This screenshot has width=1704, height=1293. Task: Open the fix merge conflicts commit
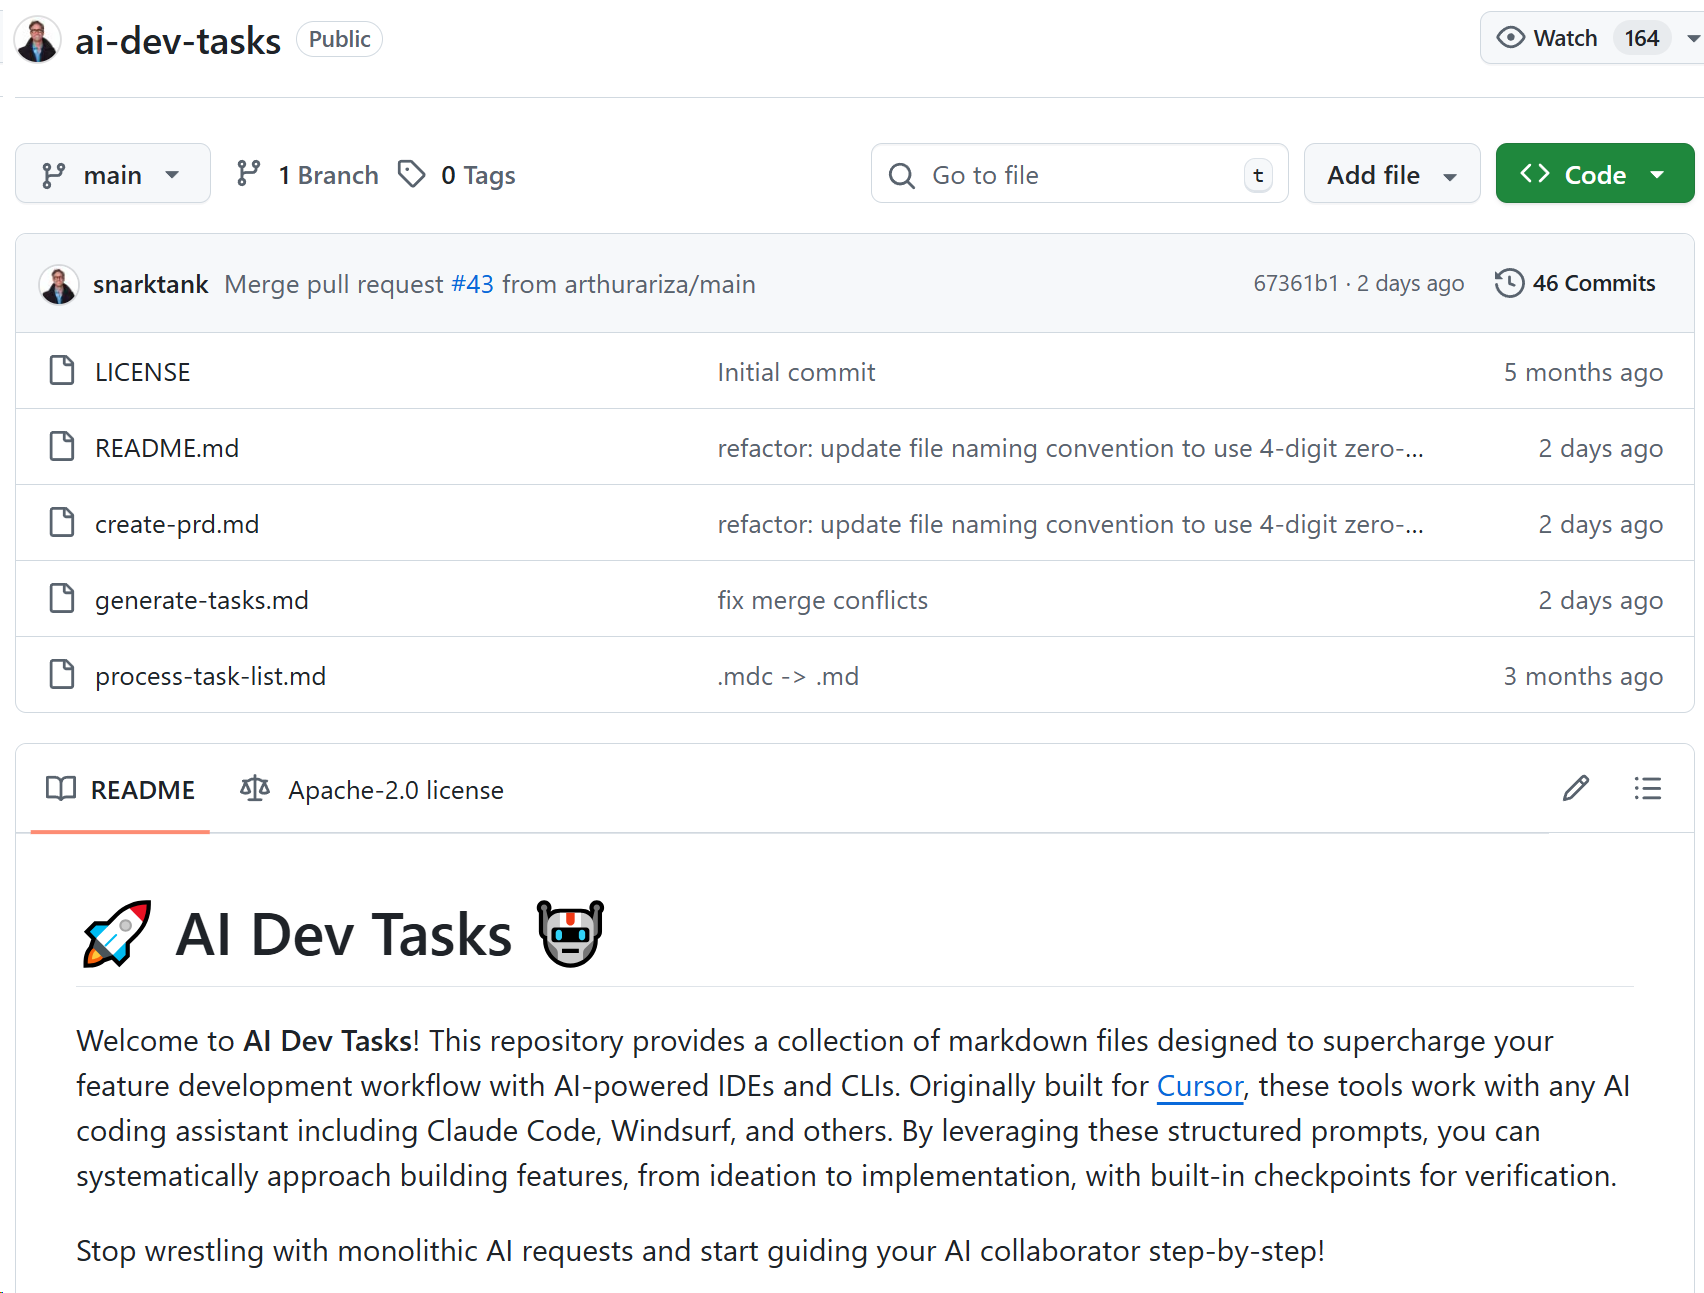823,600
